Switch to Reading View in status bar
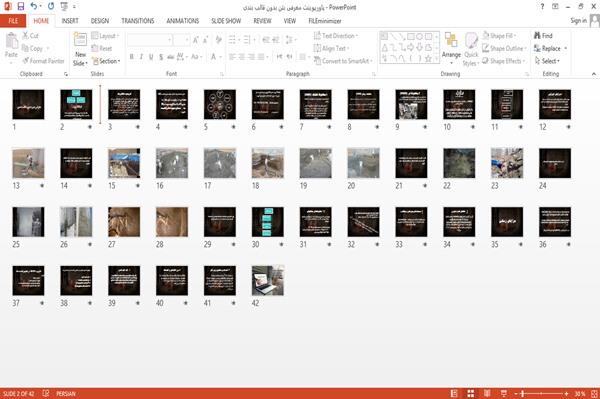 tap(487, 393)
